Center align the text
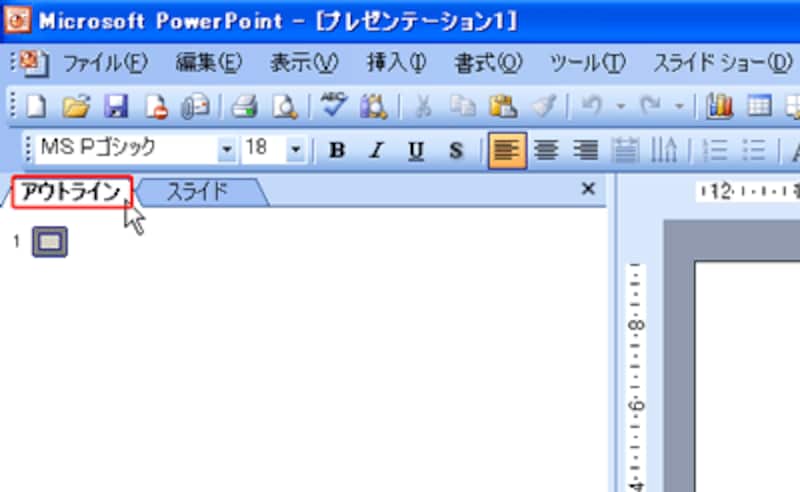Image resolution: width=800 pixels, height=492 pixels. pos(546,150)
